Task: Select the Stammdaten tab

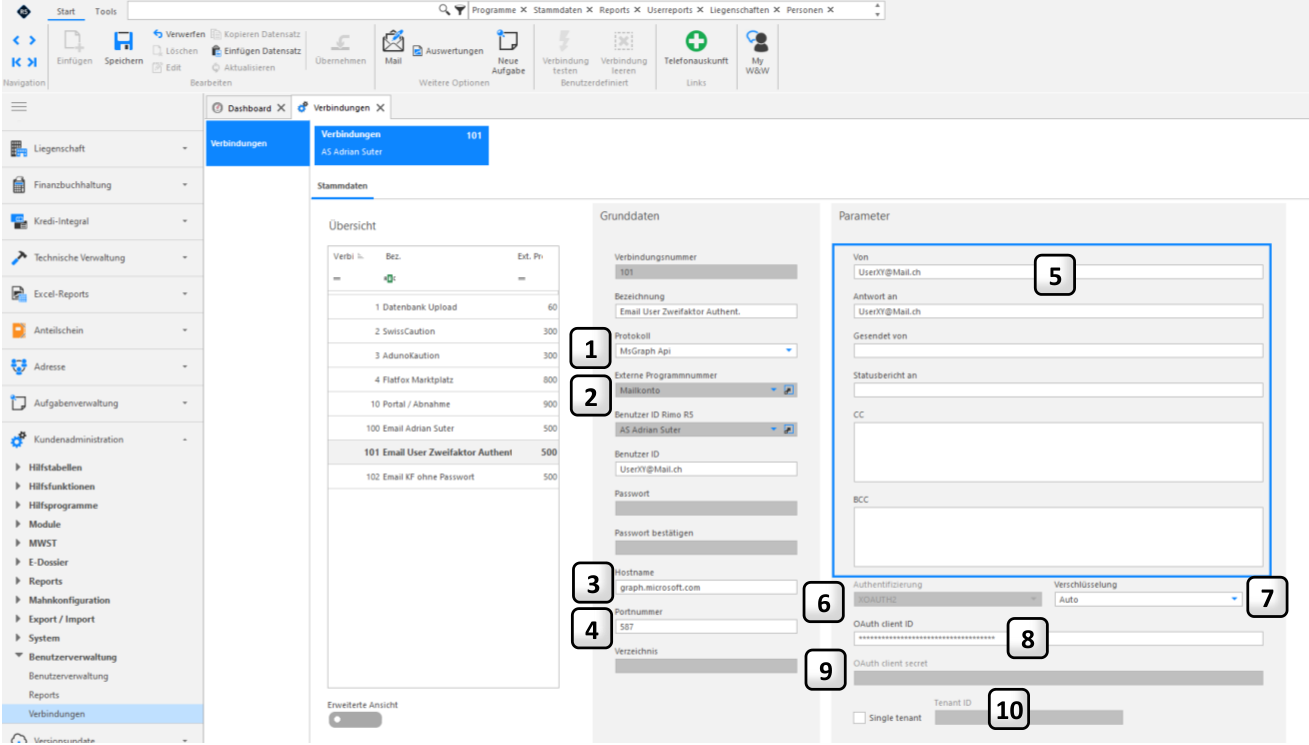Action: point(343,186)
